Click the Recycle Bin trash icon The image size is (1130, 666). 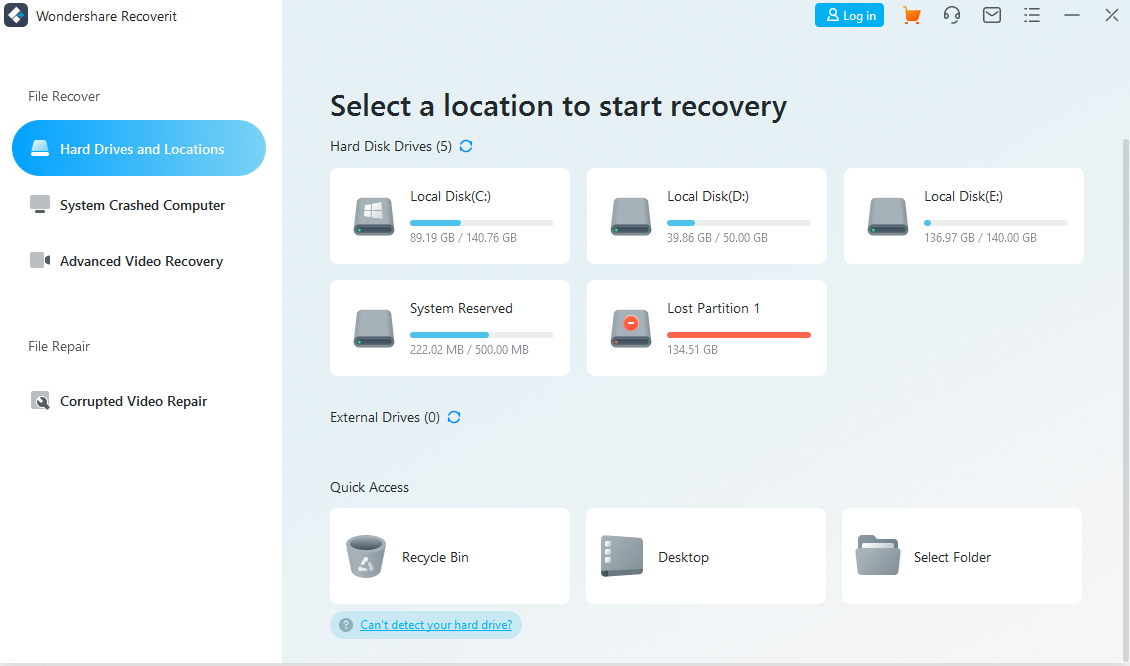366,556
